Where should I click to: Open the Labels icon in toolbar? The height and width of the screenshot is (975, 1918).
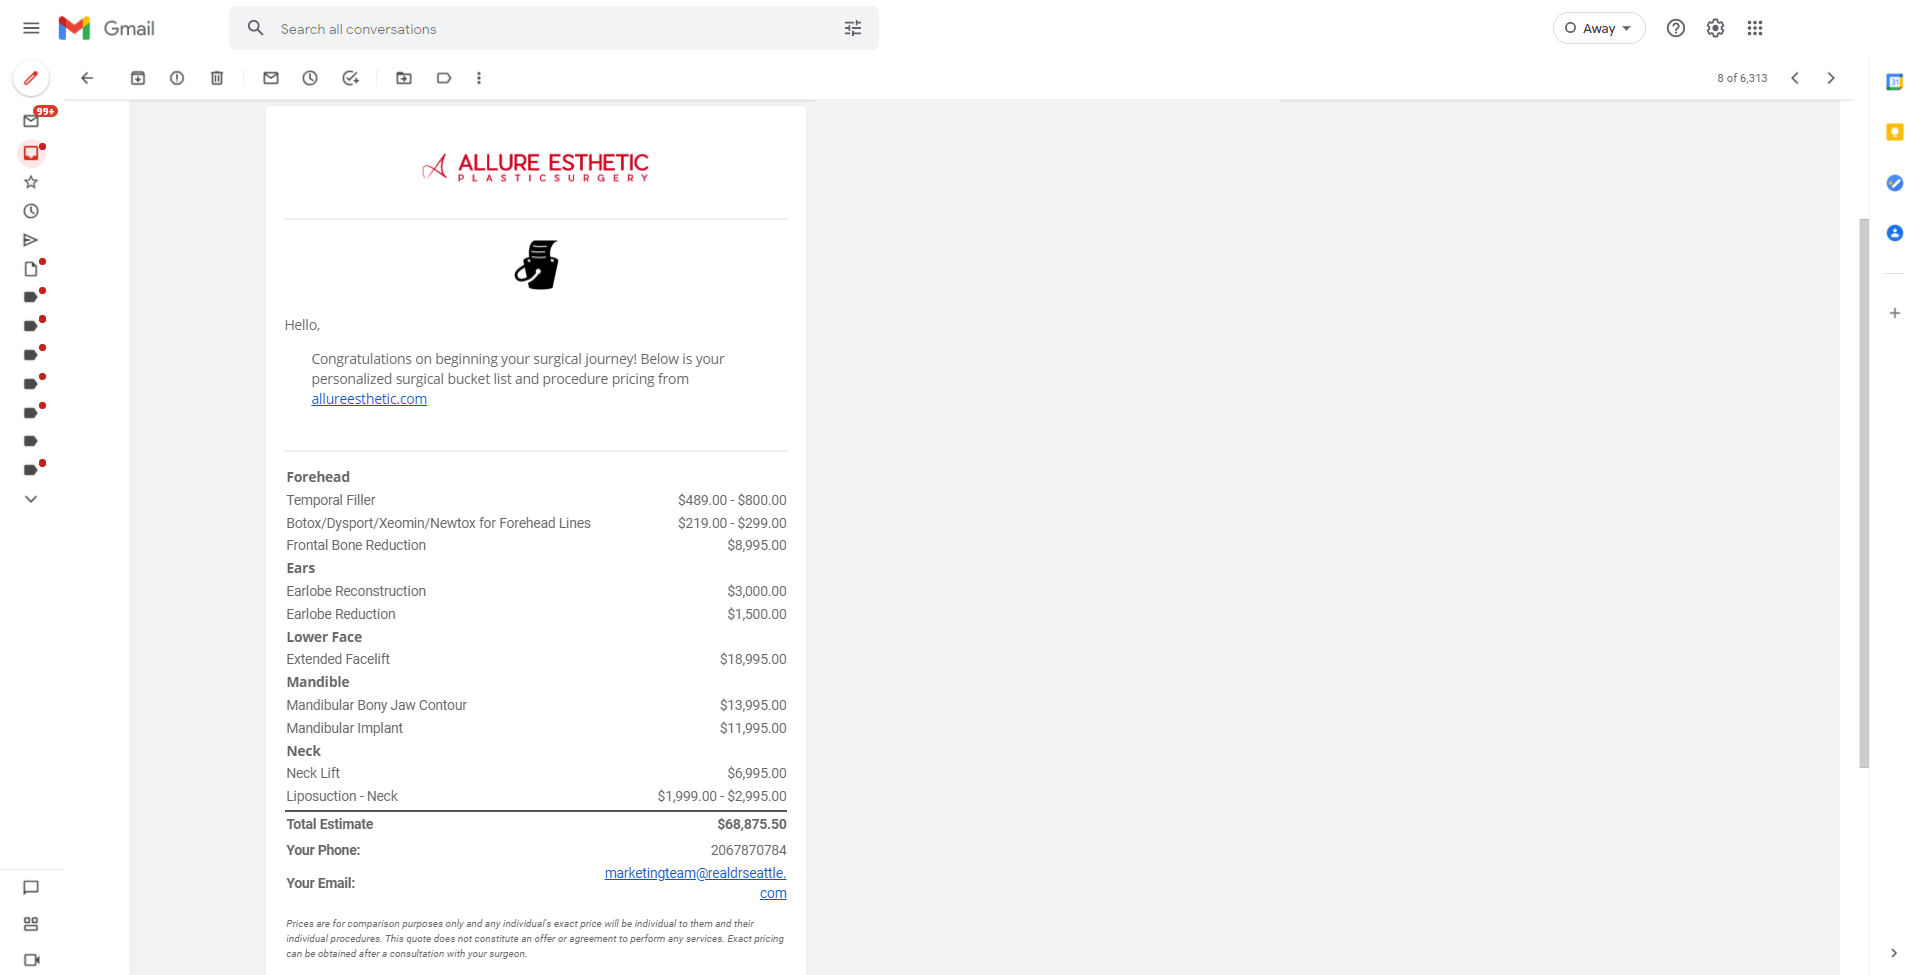[x=444, y=78]
